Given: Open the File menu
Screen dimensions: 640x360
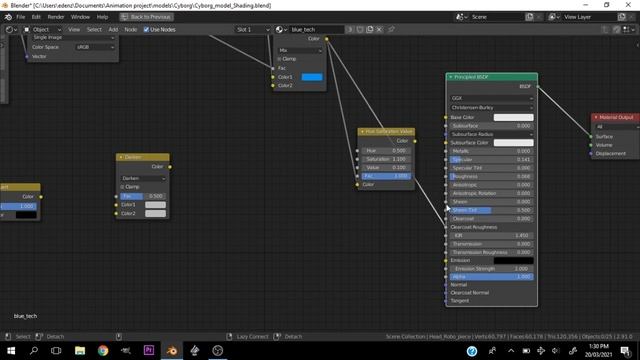Looking at the screenshot, I should tap(20, 17).
